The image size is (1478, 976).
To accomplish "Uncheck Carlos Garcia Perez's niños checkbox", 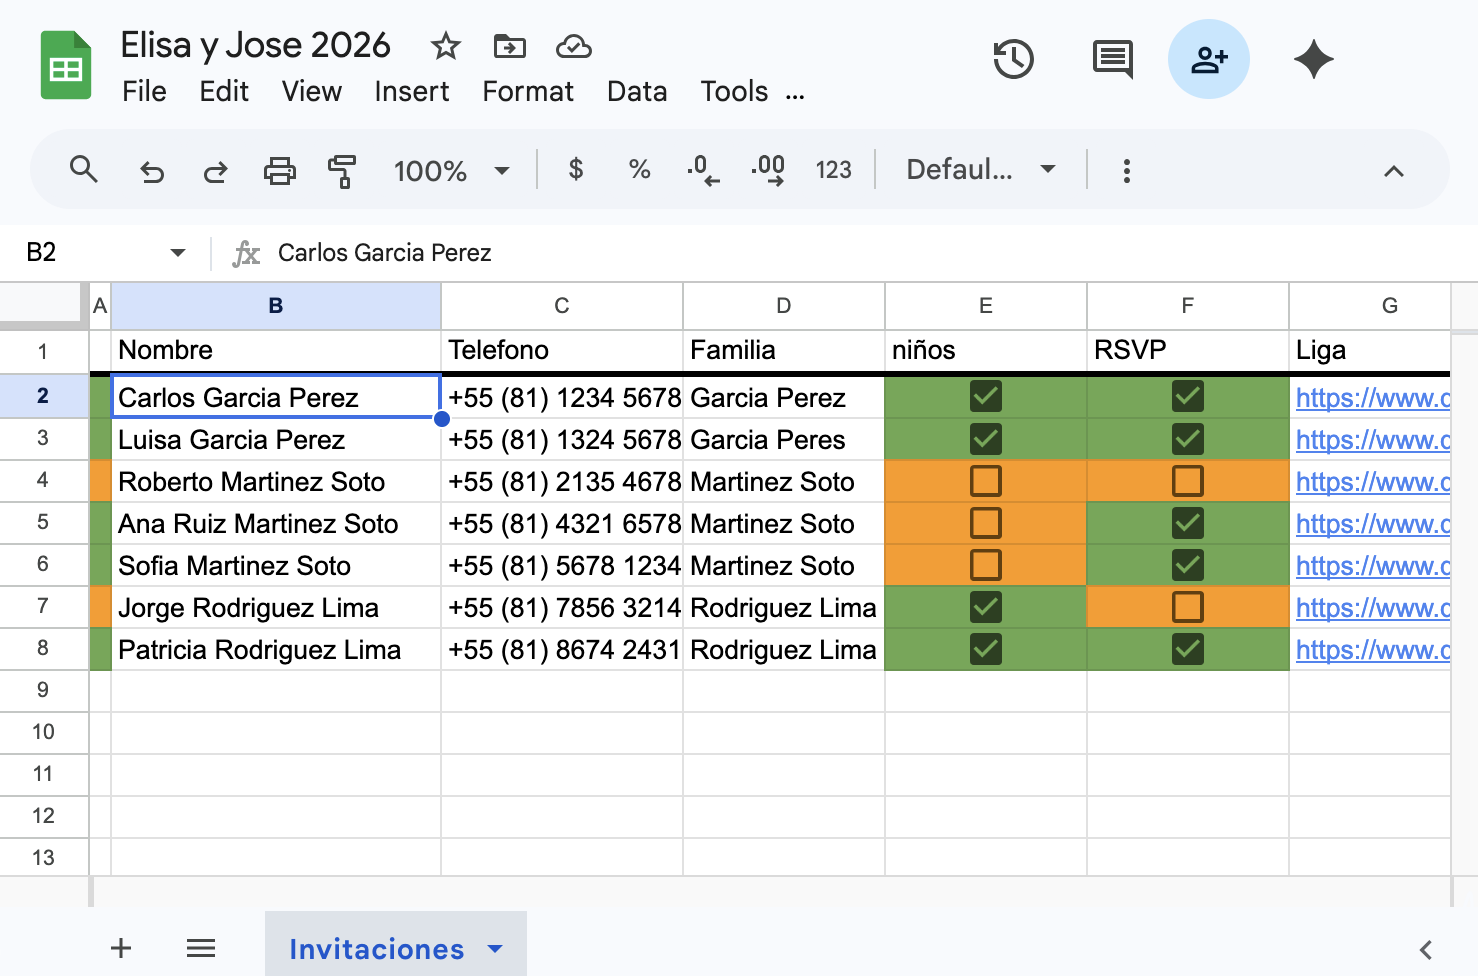I will [x=985, y=397].
